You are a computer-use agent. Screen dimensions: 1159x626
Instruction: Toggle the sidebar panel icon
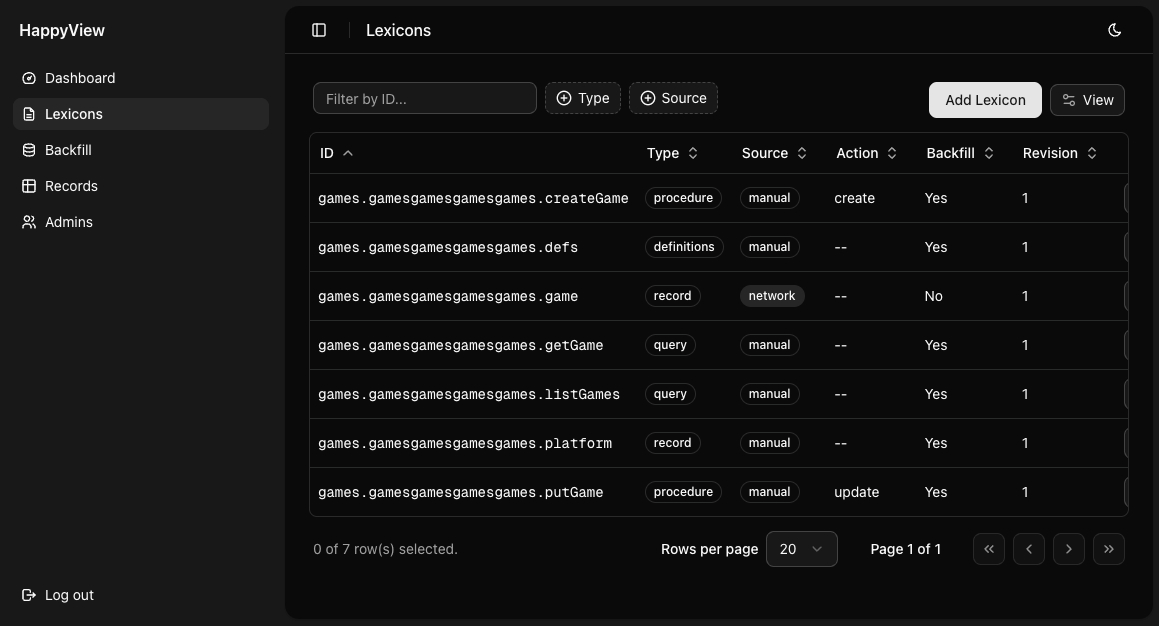pyautogui.click(x=319, y=30)
